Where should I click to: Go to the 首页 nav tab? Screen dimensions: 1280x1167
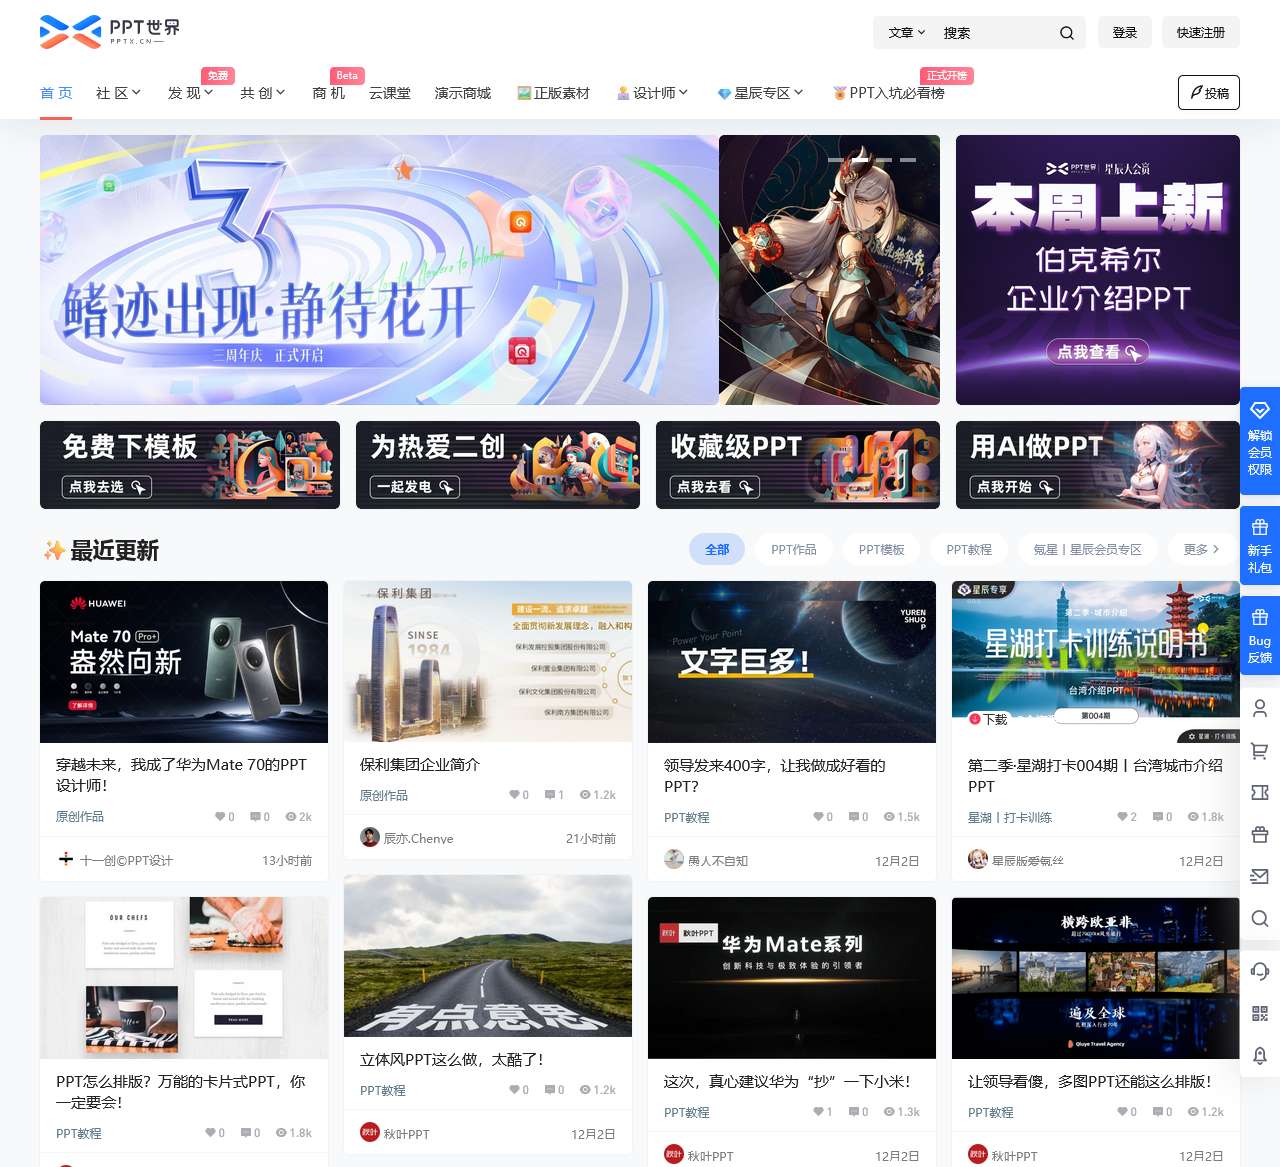click(56, 93)
